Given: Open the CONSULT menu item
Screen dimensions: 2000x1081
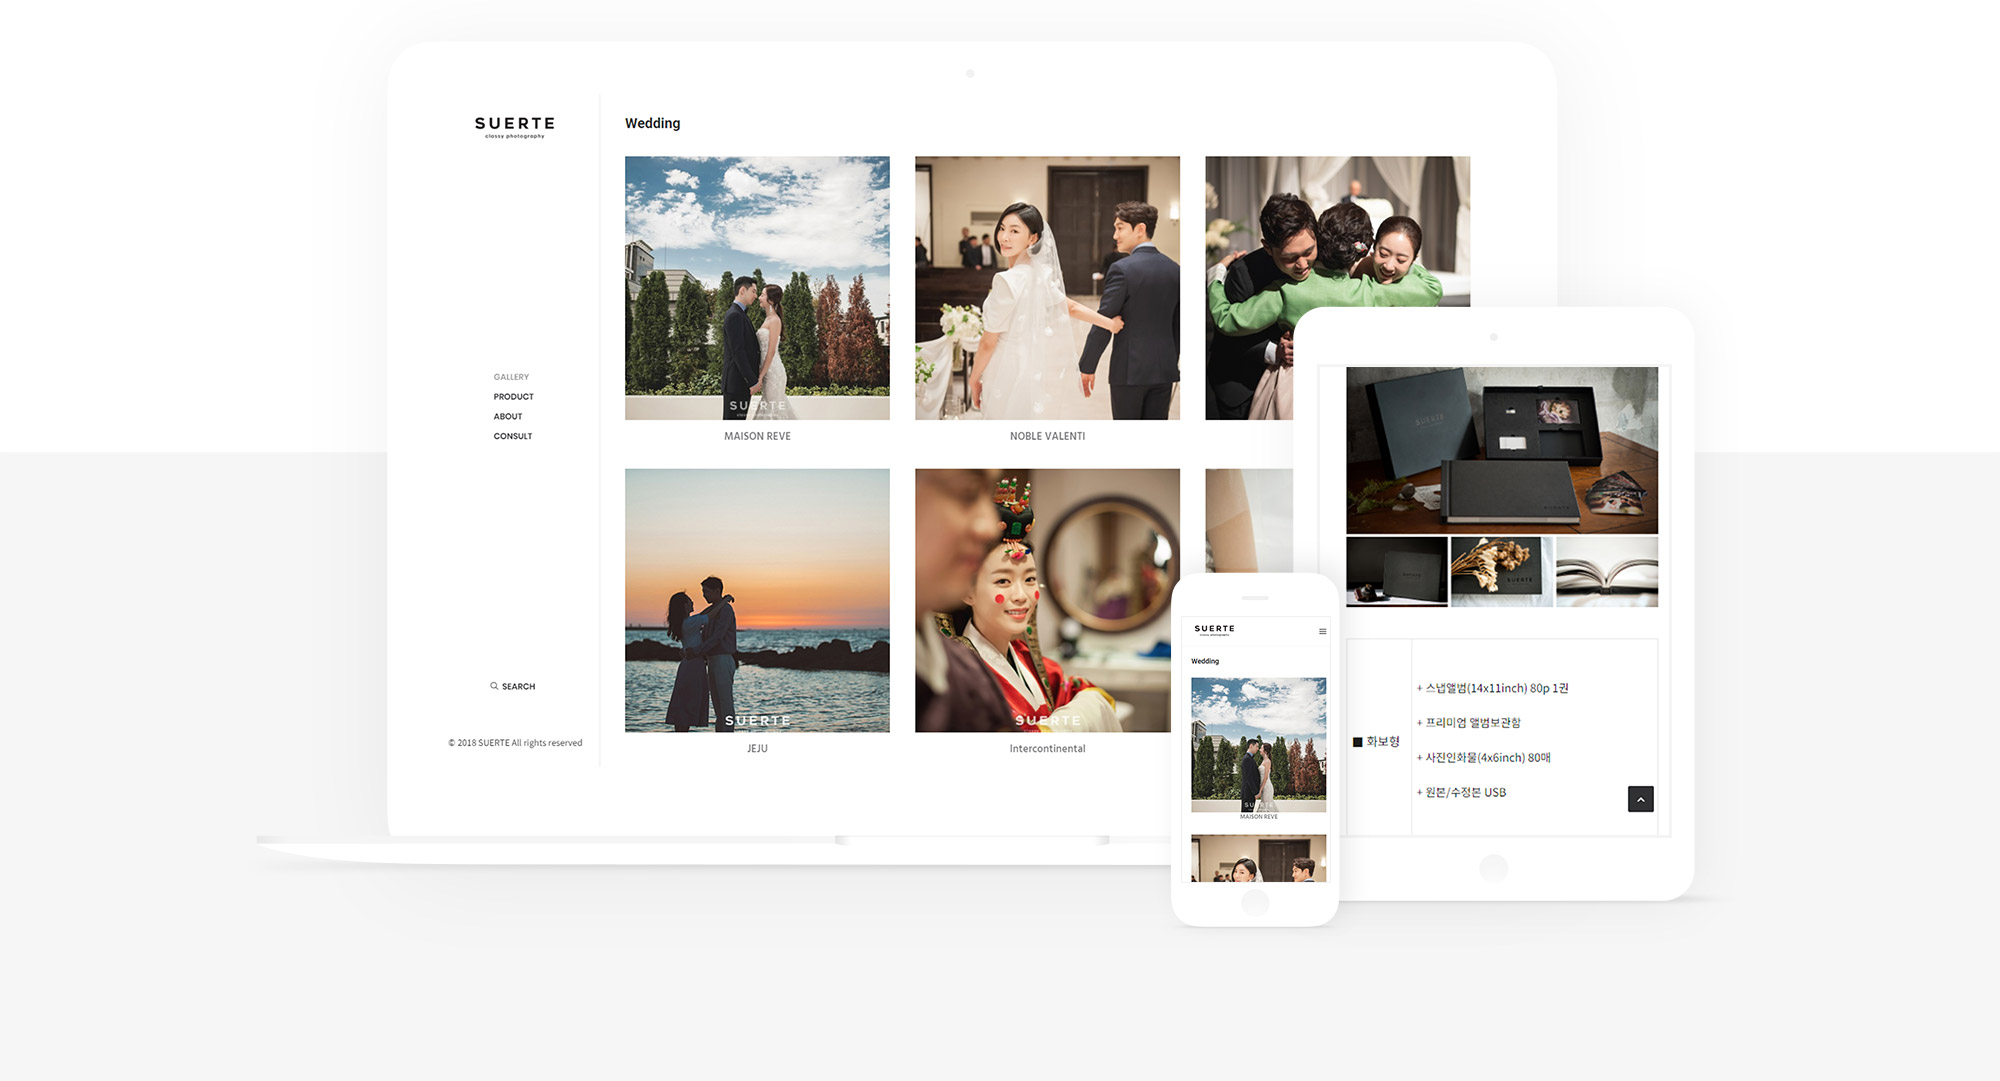Looking at the screenshot, I should (x=512, y=436).
